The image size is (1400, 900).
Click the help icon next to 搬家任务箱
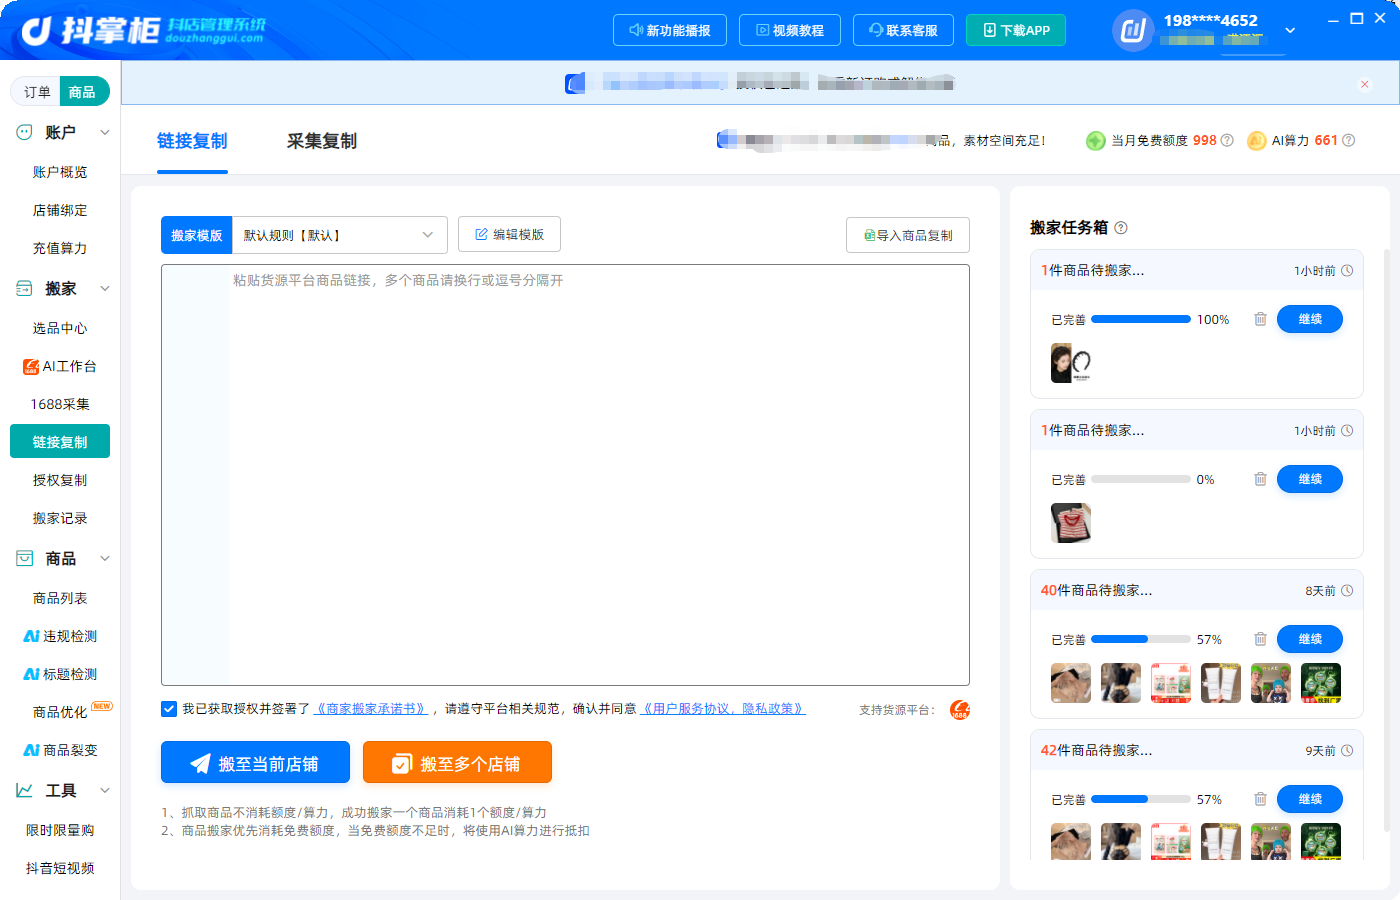[1121, 228]
